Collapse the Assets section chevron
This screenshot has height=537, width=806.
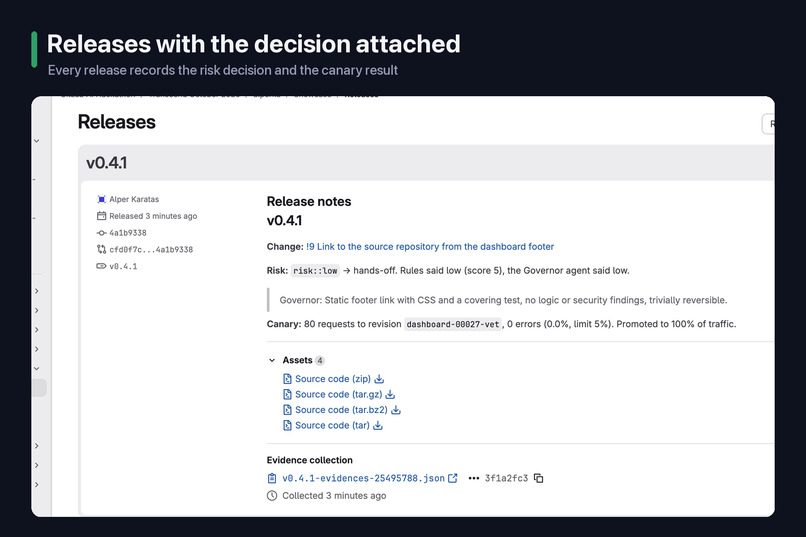pyautogui.click(x=272, y=360)
